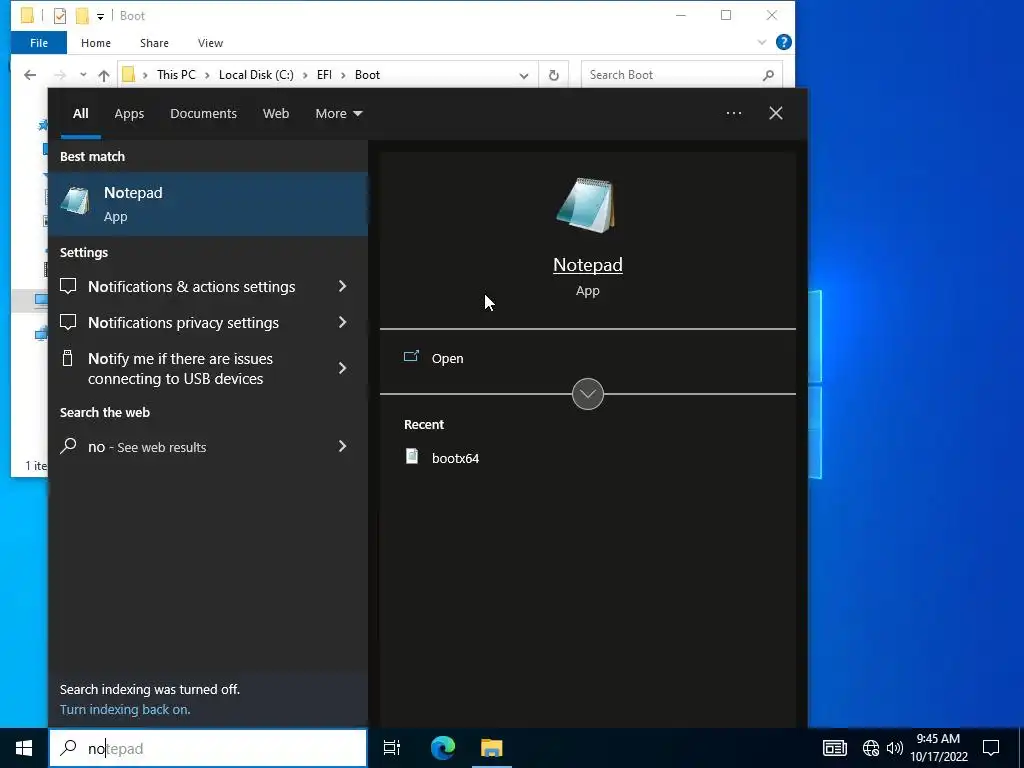Open Action Center notification icon
The width and height of the screenshot is (1024, 768).
991,748
